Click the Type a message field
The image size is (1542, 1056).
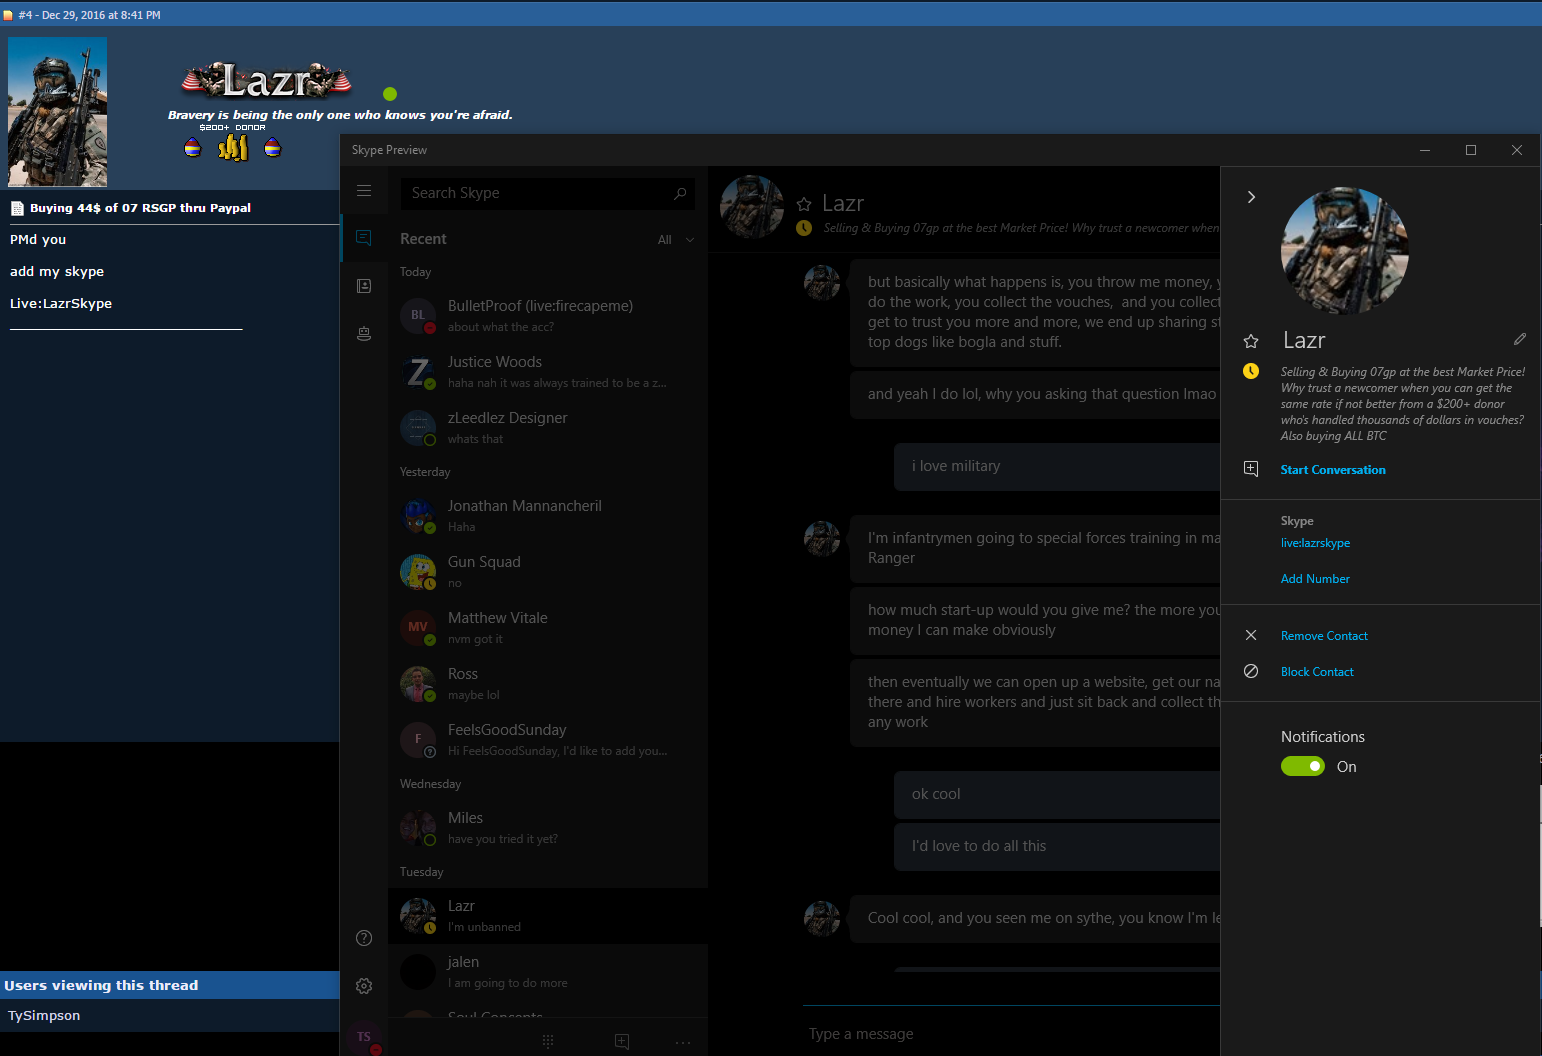1012,1034
